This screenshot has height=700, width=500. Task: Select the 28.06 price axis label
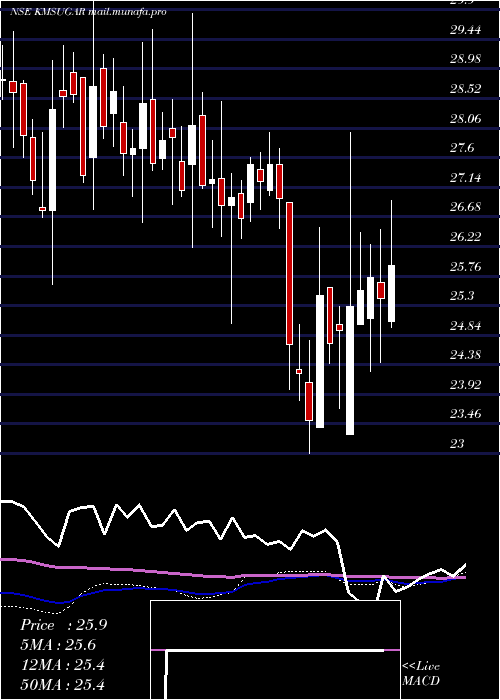tap(466, 119)
